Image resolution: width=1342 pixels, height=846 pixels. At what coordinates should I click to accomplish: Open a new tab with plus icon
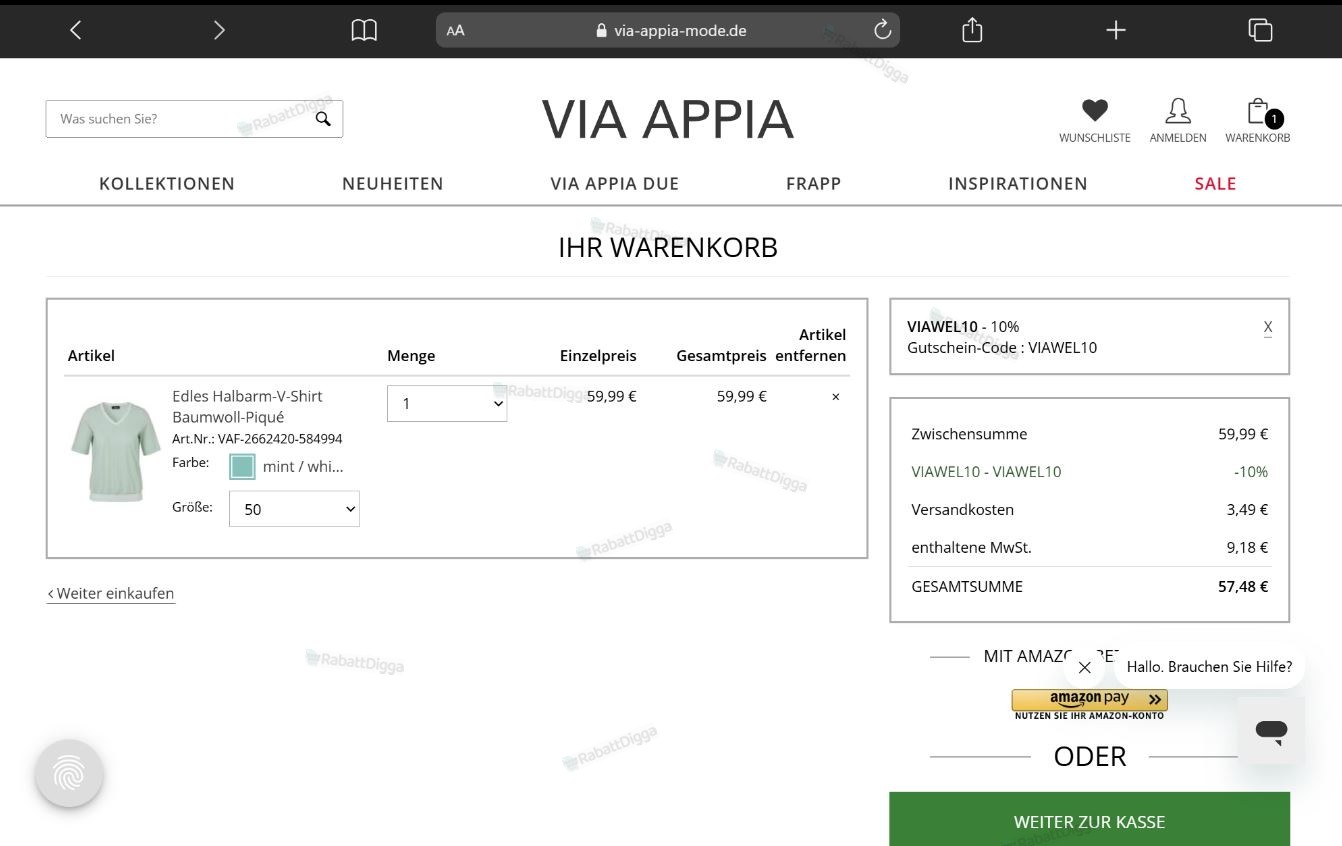1116,30
